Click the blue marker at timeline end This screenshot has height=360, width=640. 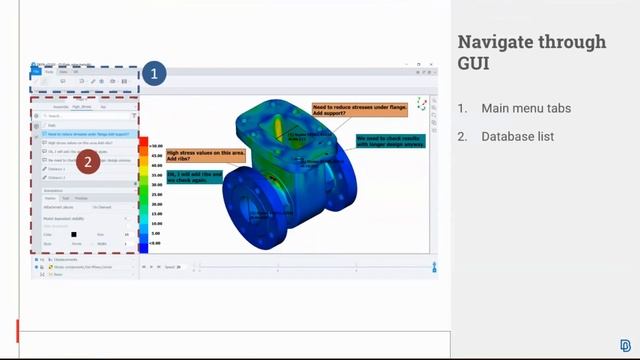pos(434,267)
